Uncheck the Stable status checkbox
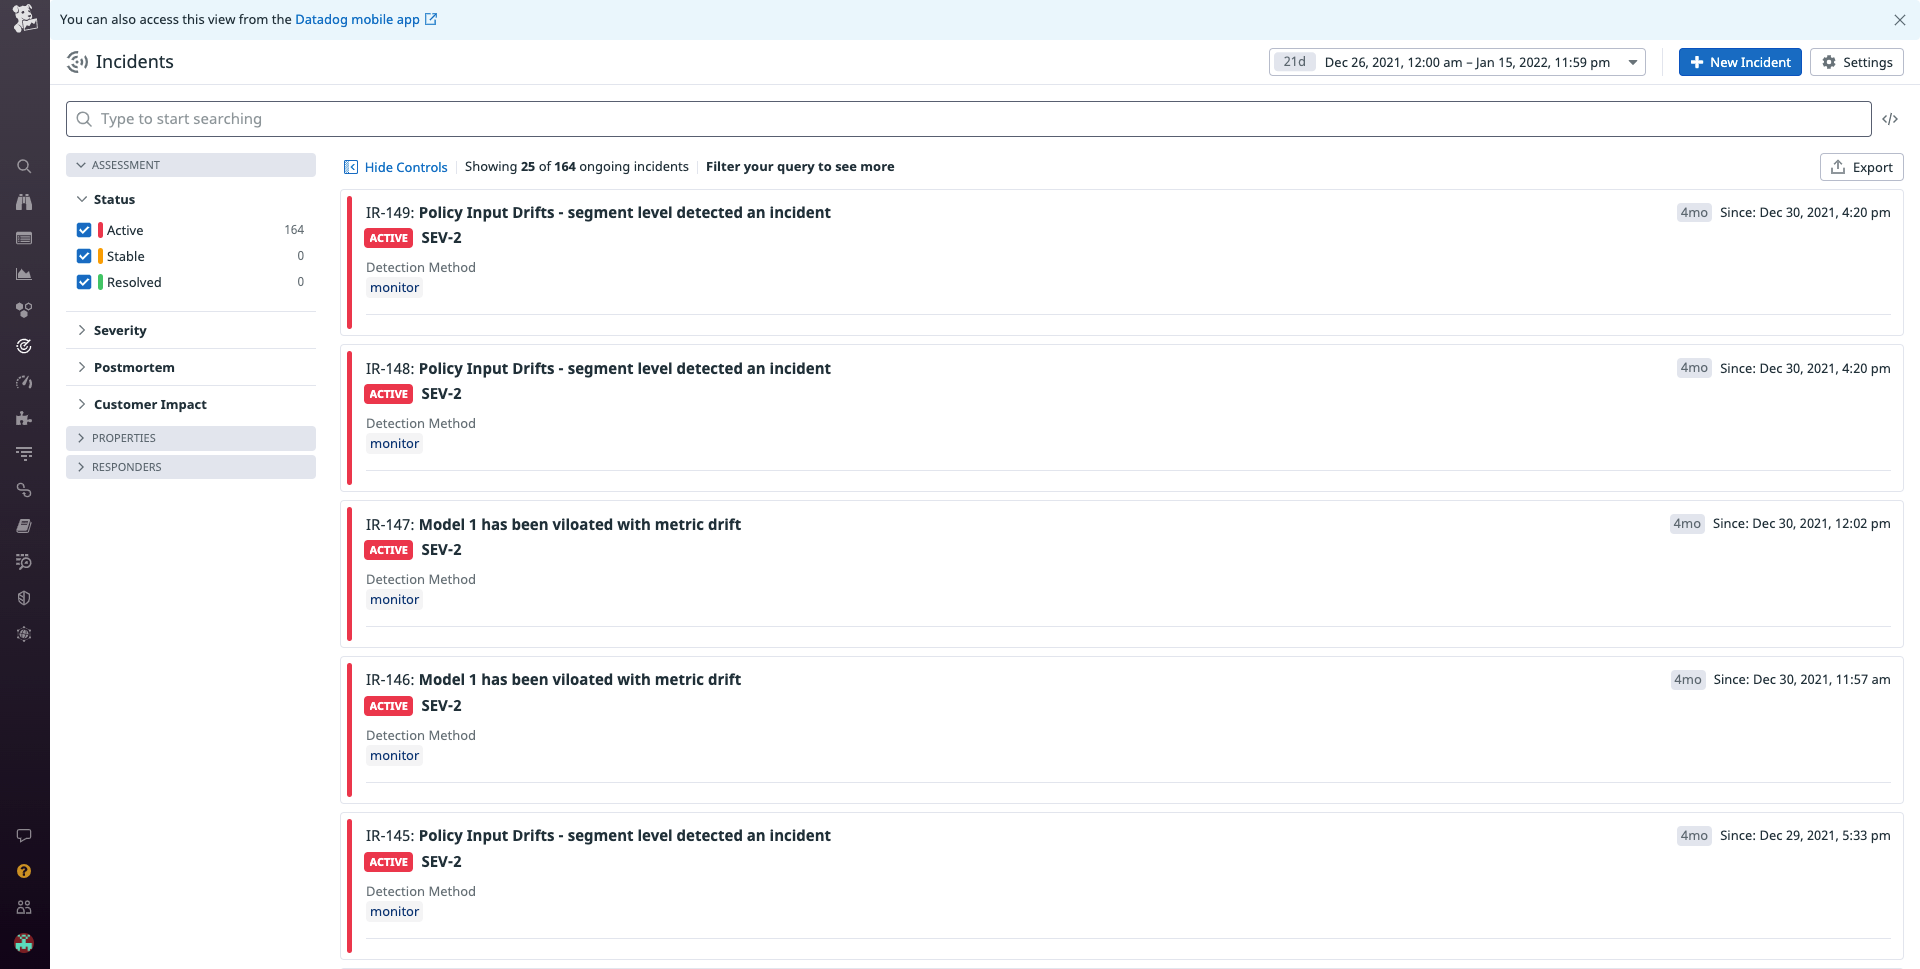The height and width of the screenshot is (969, 1920). [84, 255]
